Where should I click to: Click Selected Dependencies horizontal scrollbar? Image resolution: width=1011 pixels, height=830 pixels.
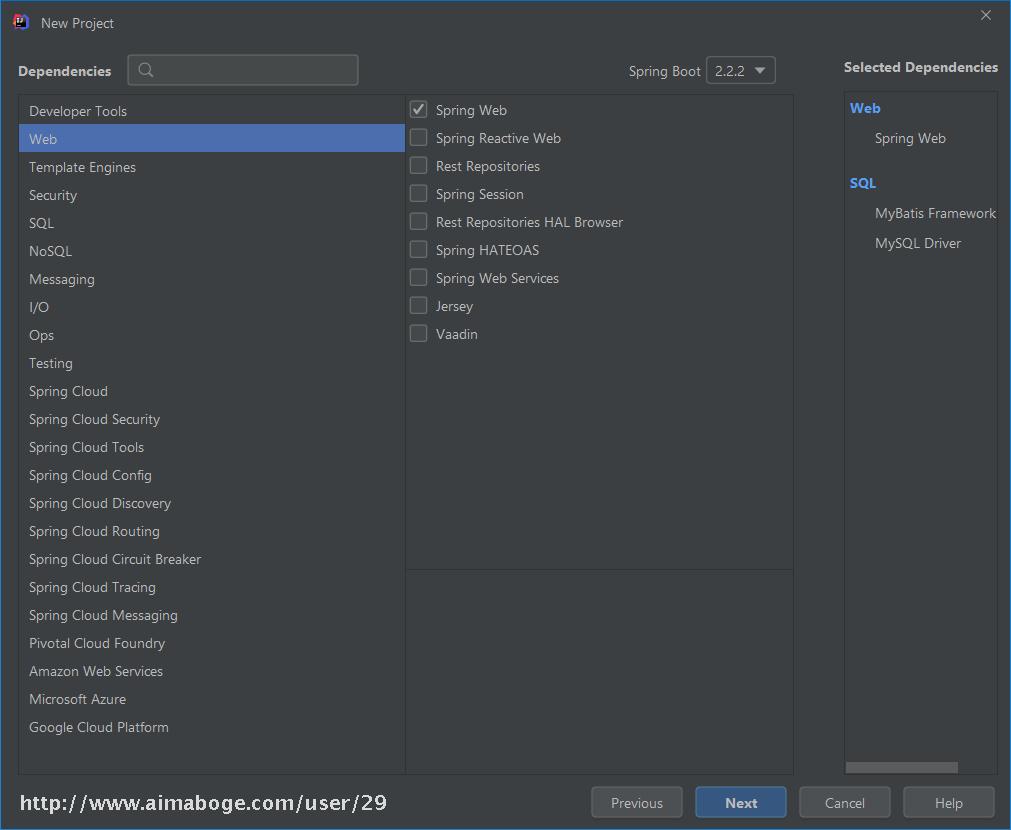click(x=901, y=767)
